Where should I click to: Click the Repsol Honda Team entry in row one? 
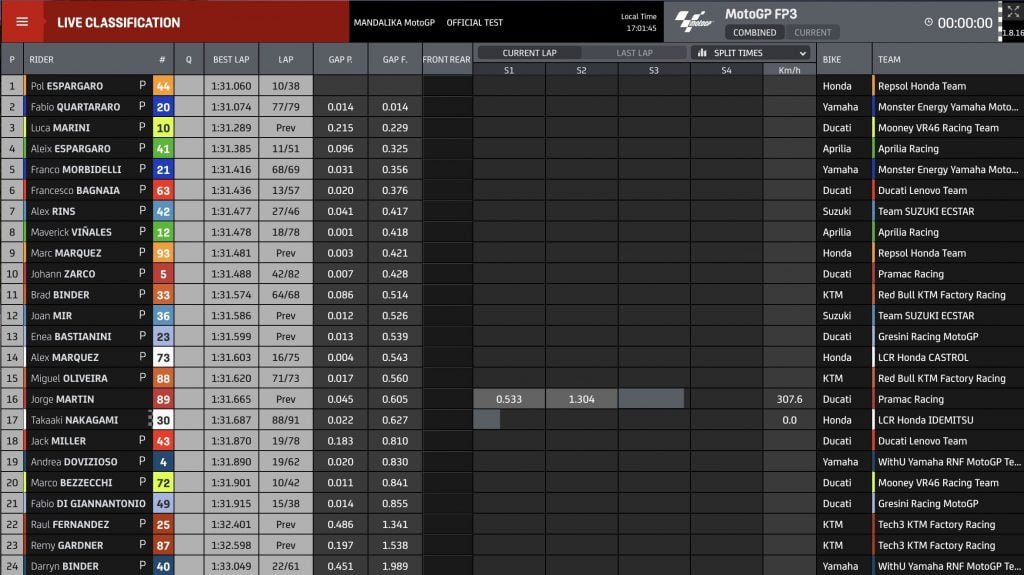[921, 86]
